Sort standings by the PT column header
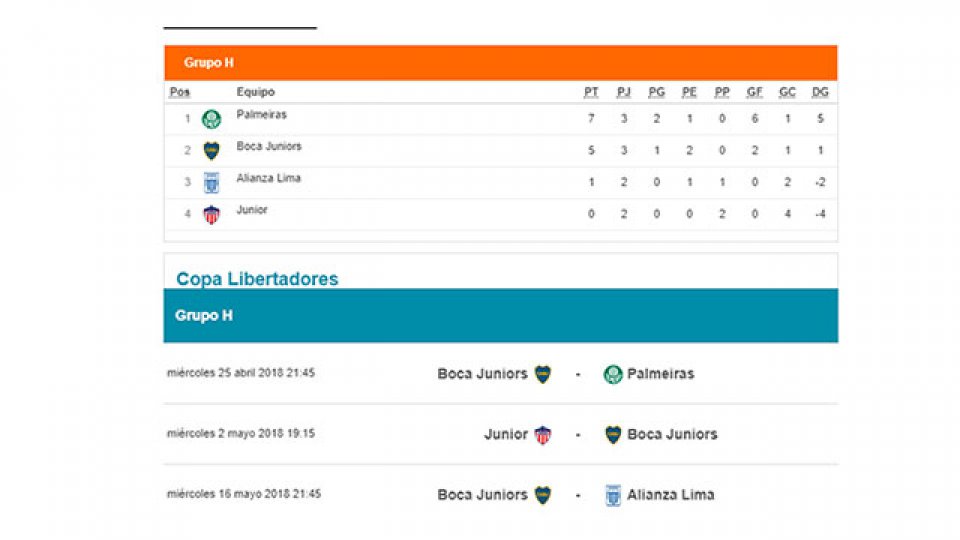Screen dimensions: 960x540 click(x=591, y=92)
